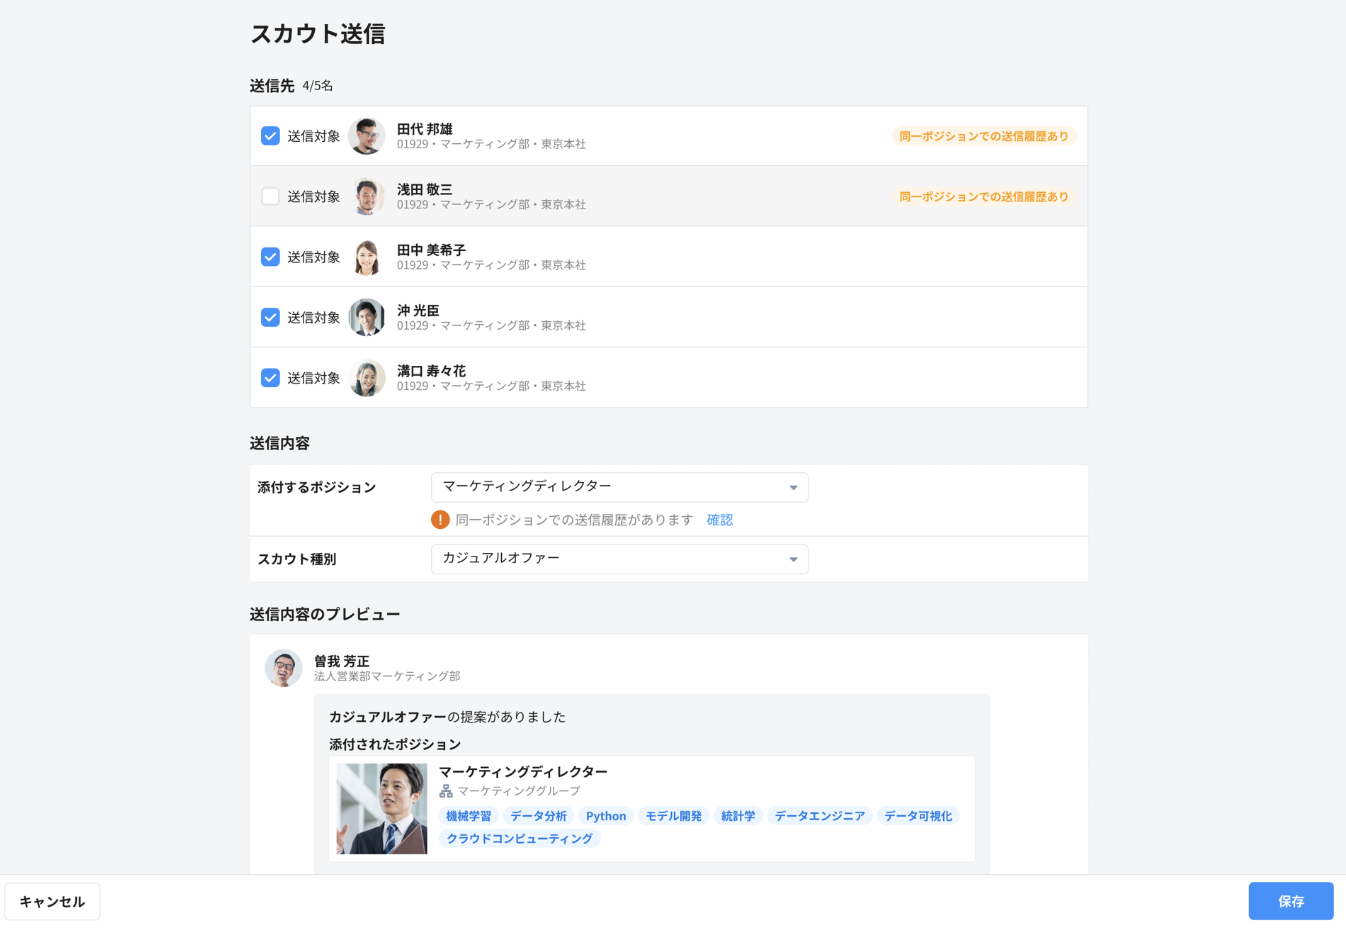The image size is (1346, 930).
Task: Click 田中 美希子's profile avatar
Action: (367, 257)
